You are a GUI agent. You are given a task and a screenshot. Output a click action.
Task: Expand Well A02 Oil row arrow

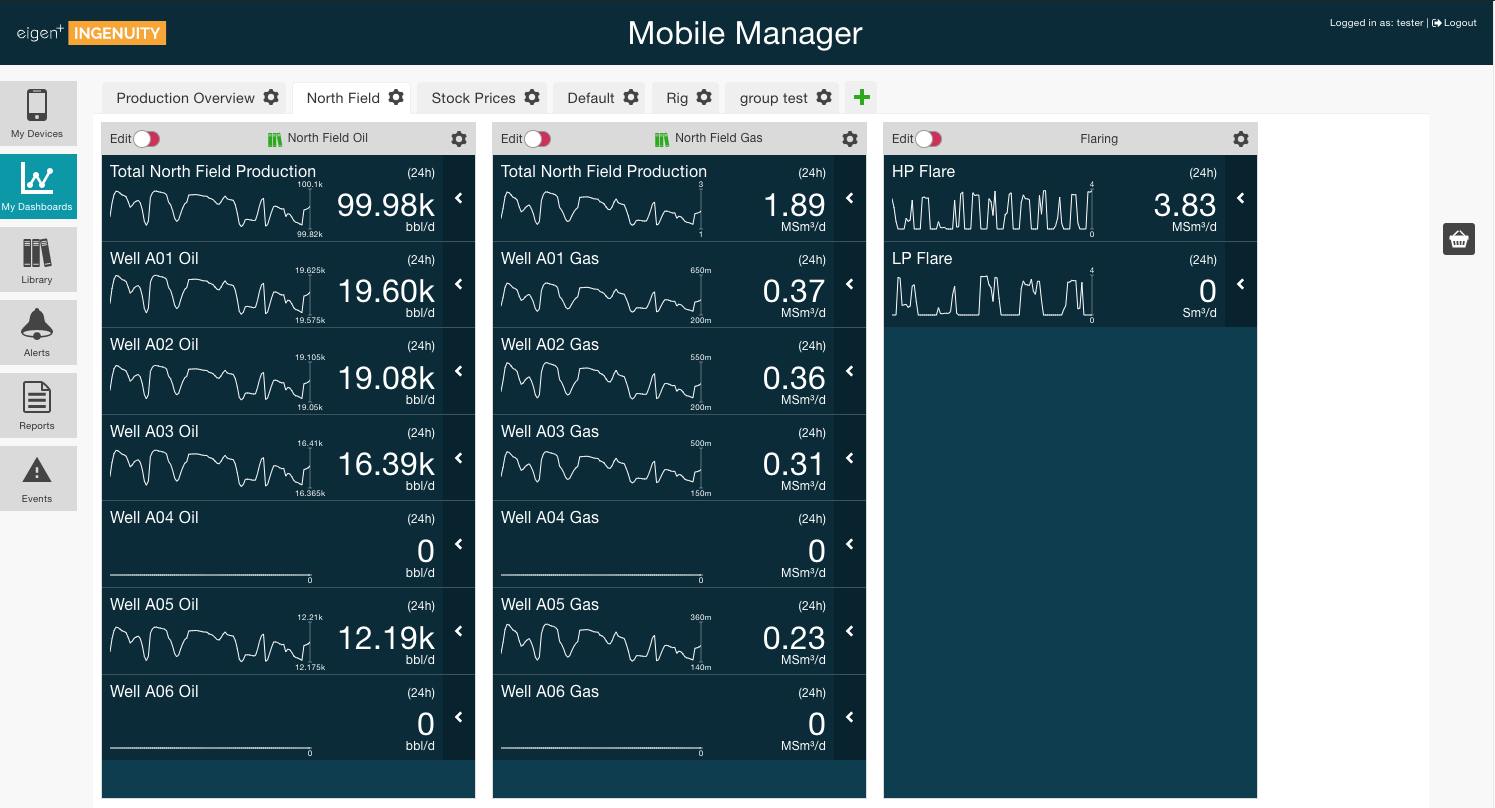(459, 371)
